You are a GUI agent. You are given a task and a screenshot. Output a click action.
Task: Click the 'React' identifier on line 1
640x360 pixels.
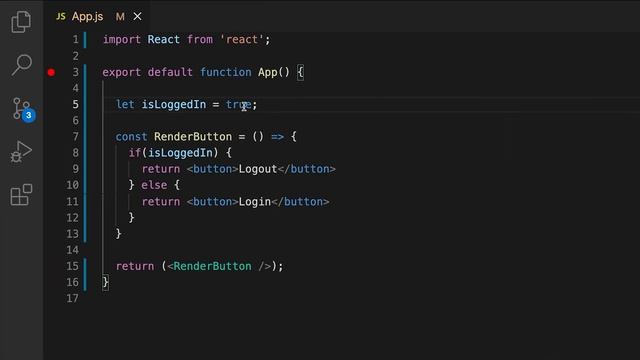(163, 40)
